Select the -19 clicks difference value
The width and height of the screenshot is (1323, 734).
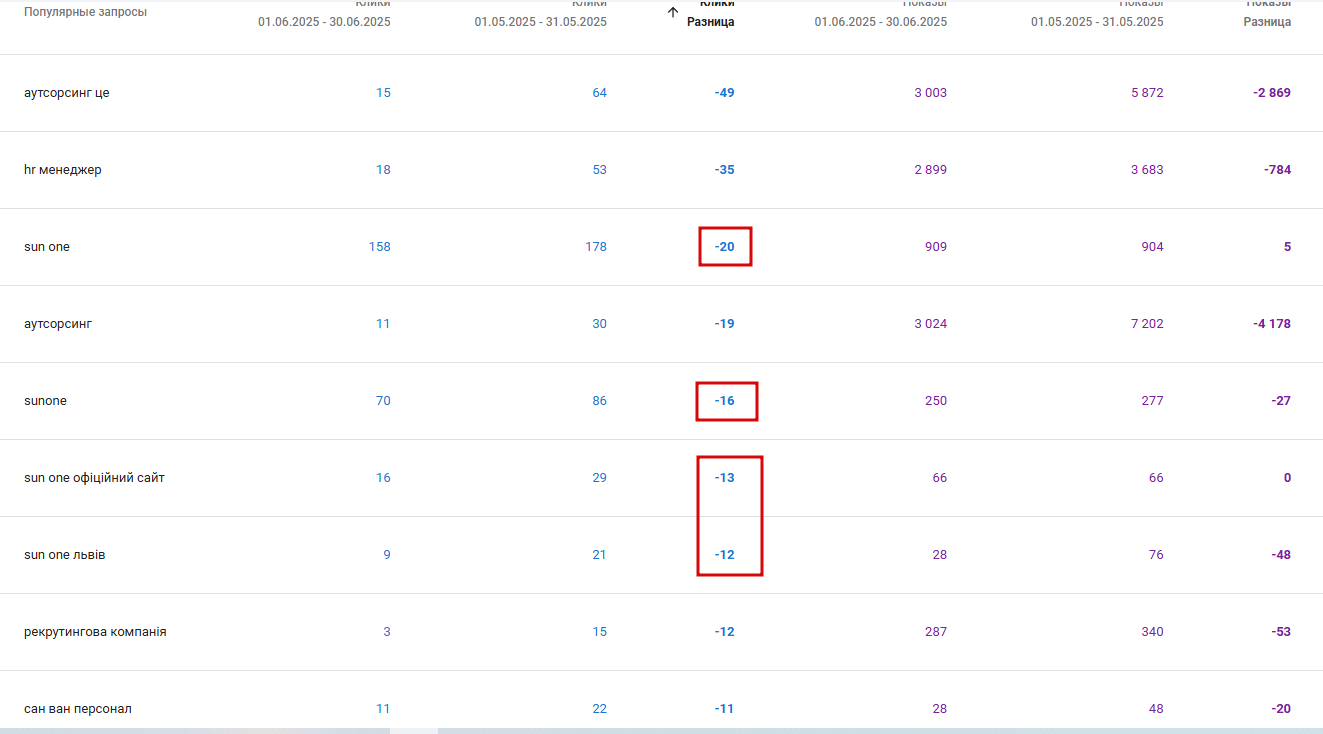pyautogui.click(x=724, y=324)
